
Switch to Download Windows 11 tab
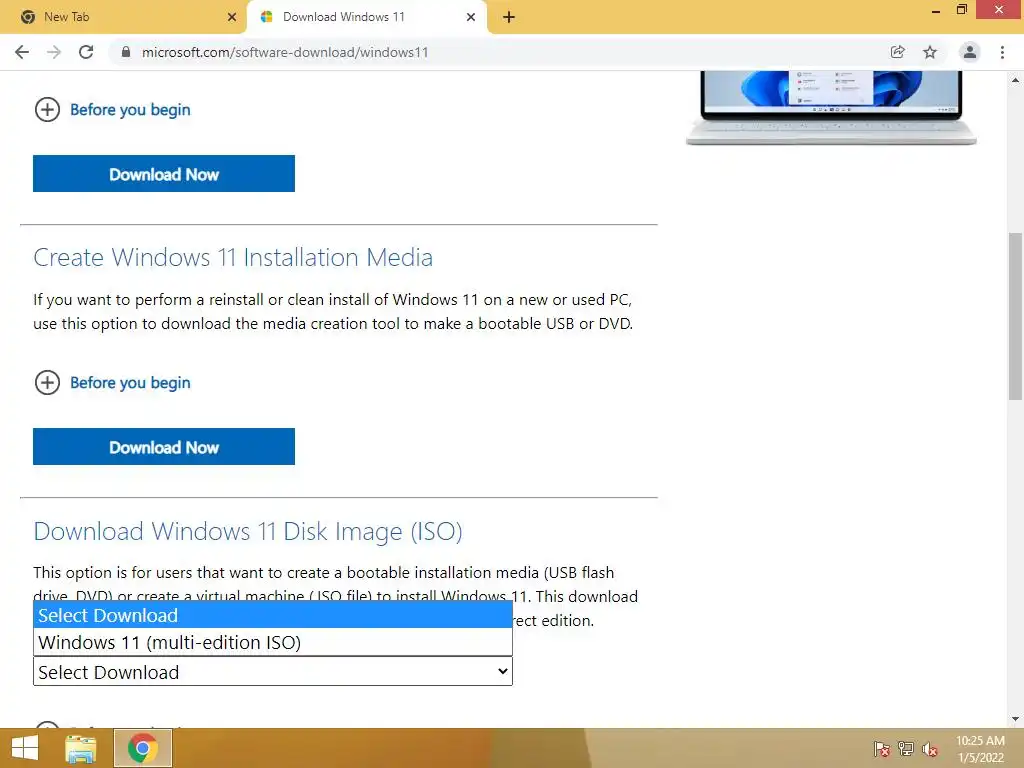coord(367,17)
